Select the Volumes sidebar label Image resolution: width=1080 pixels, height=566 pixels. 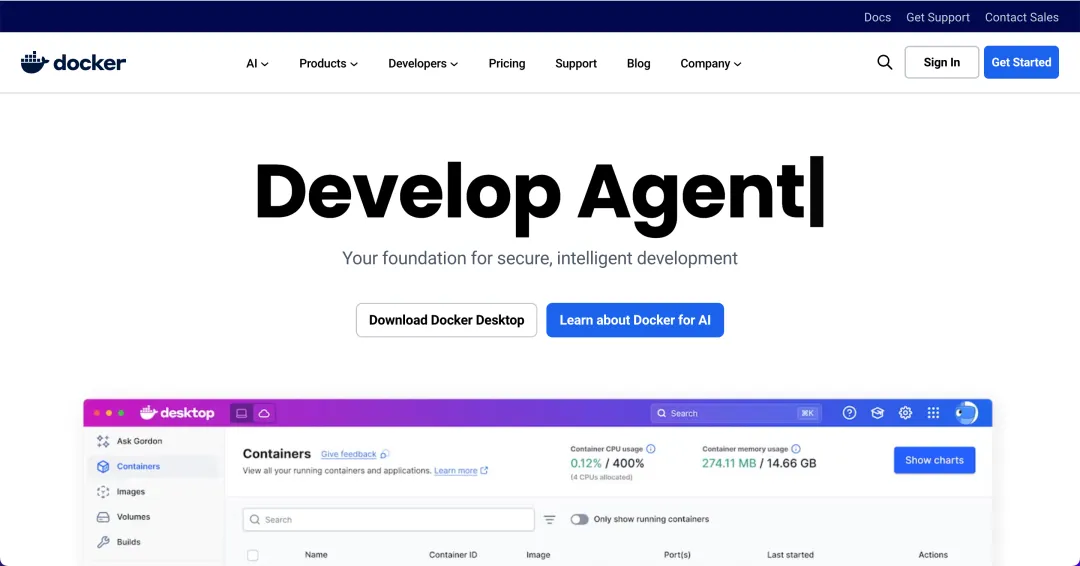(134, 517)
